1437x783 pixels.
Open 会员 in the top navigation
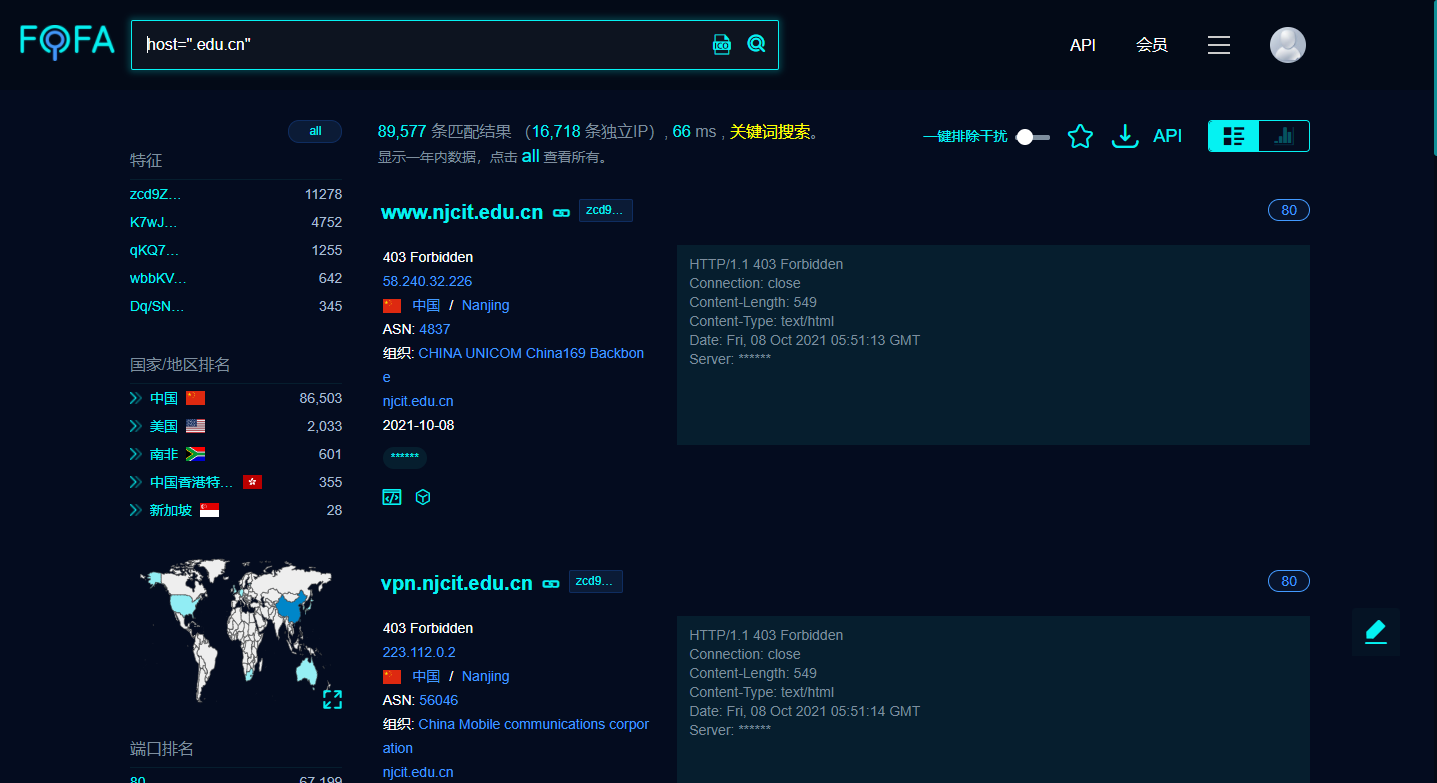(1152, 45)
